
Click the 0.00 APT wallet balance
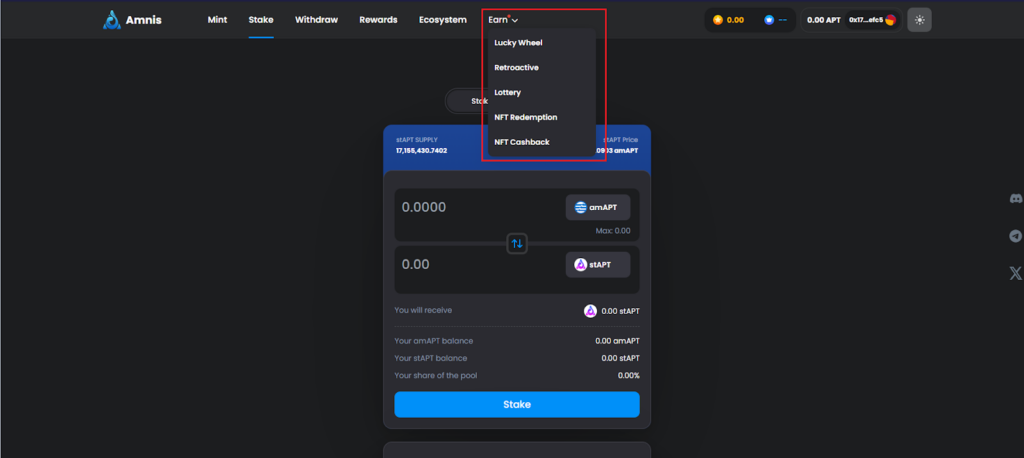click(824, 20)
